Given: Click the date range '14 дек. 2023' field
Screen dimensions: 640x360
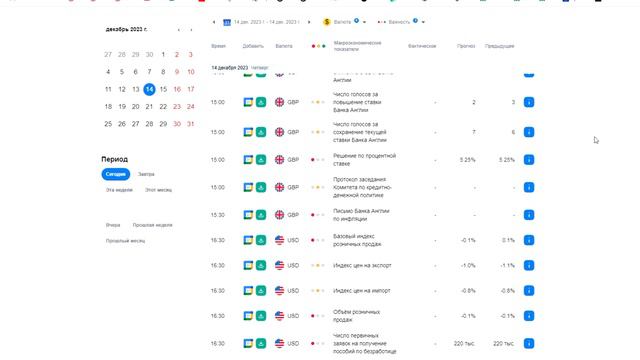Looking at the screenshot, I should [267, 22].
